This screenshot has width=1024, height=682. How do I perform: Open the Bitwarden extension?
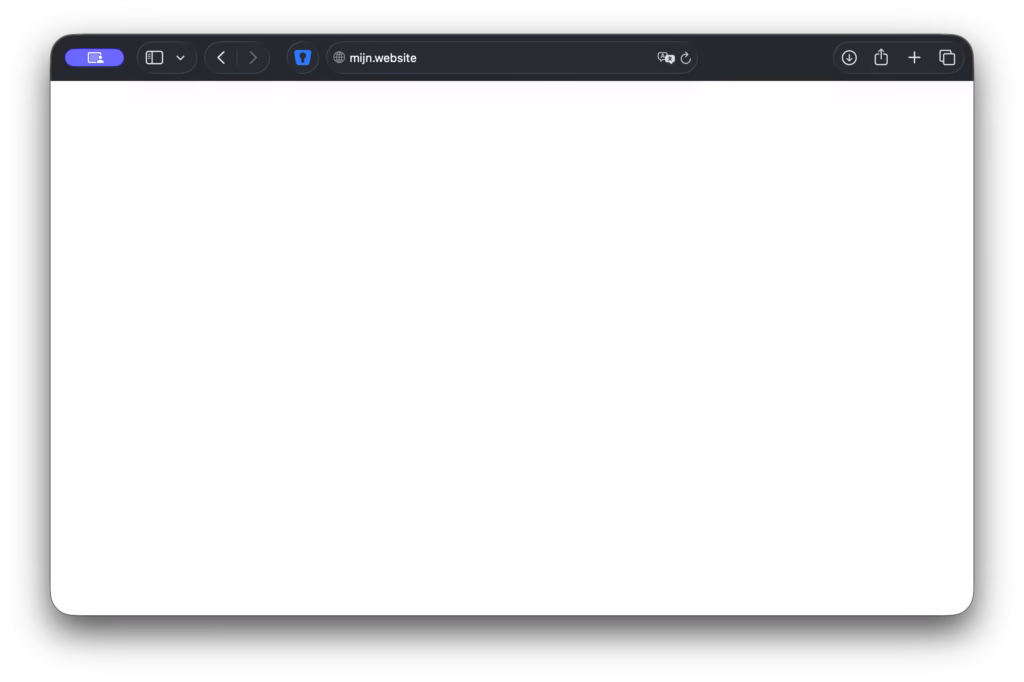point(302,57)
